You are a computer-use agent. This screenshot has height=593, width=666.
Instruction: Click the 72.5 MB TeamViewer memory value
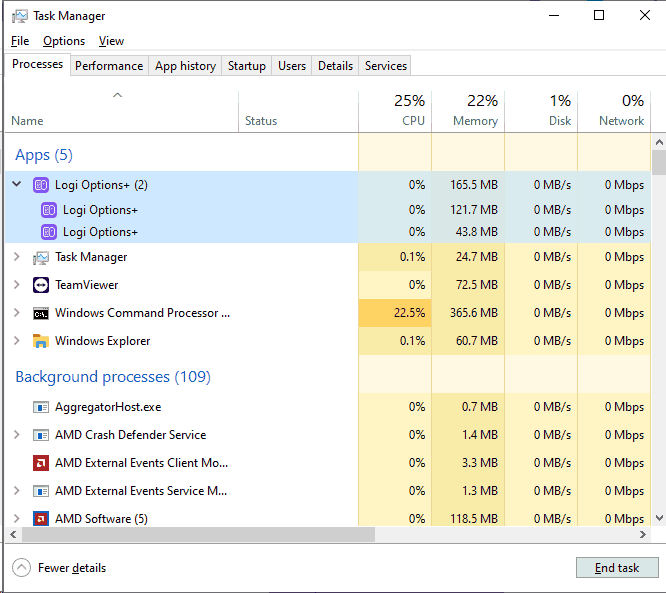(477, 285)
